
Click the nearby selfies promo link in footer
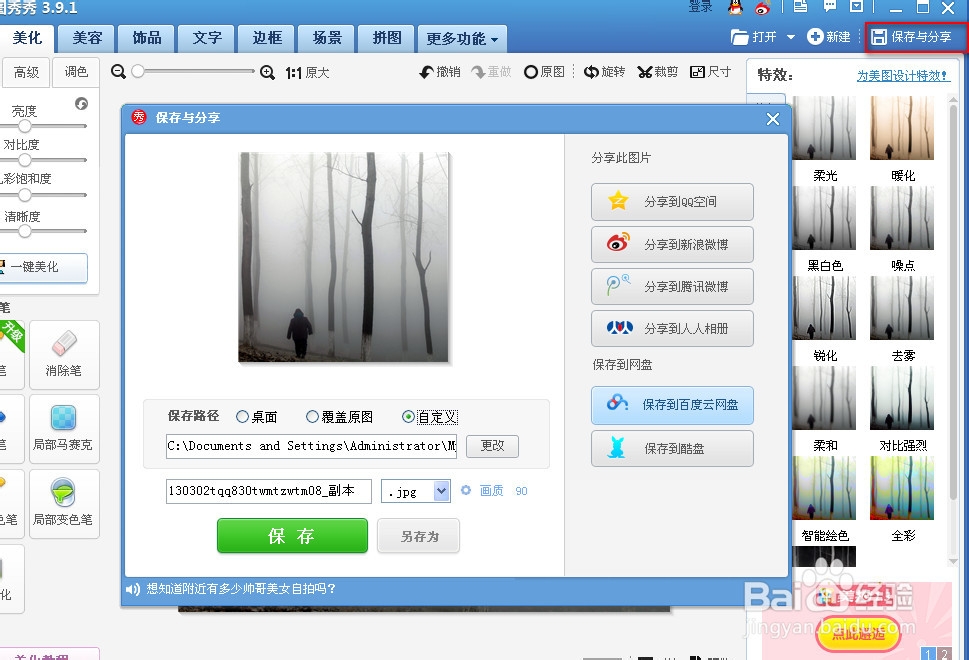point(240,589)
